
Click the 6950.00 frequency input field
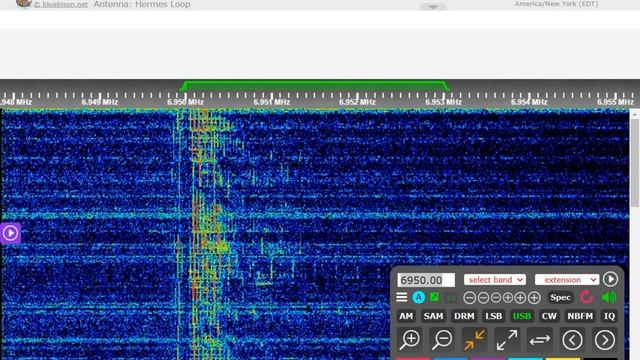(x=426, y=280)
